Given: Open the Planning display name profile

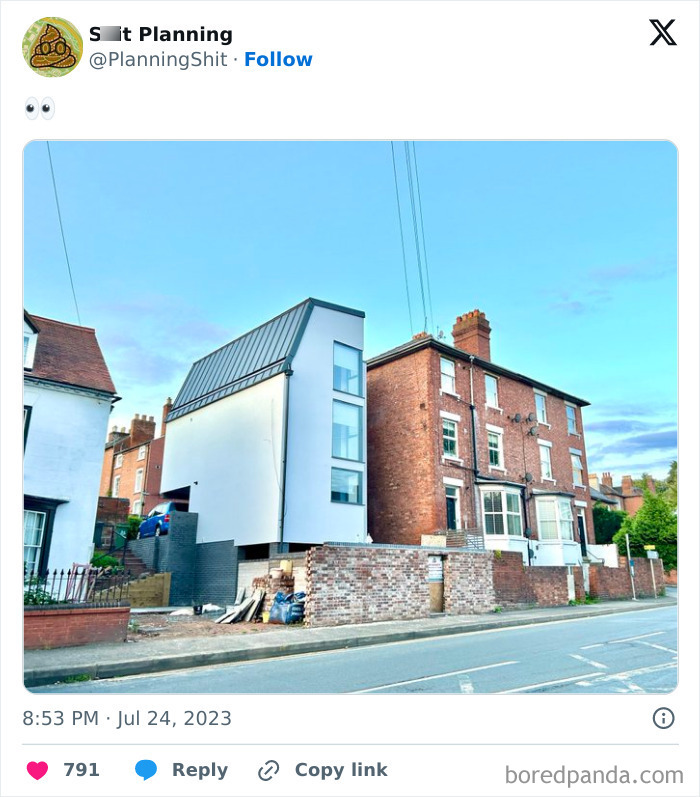Looking at the screenshot, I should click(x=161, y=34).
